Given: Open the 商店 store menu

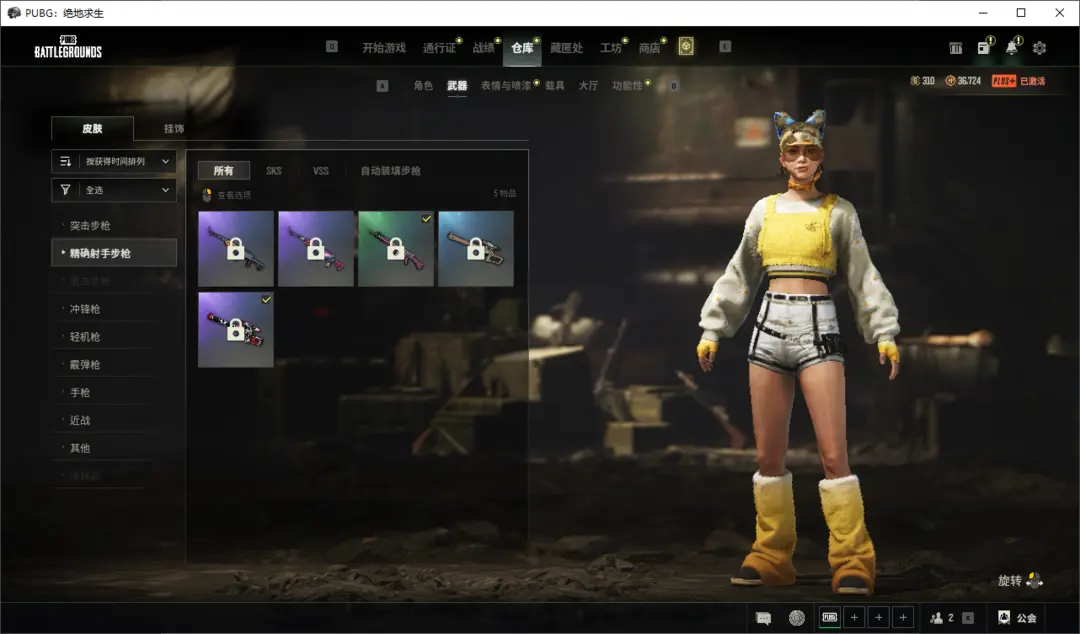Looking at the screenshot, I should (649, 48).
